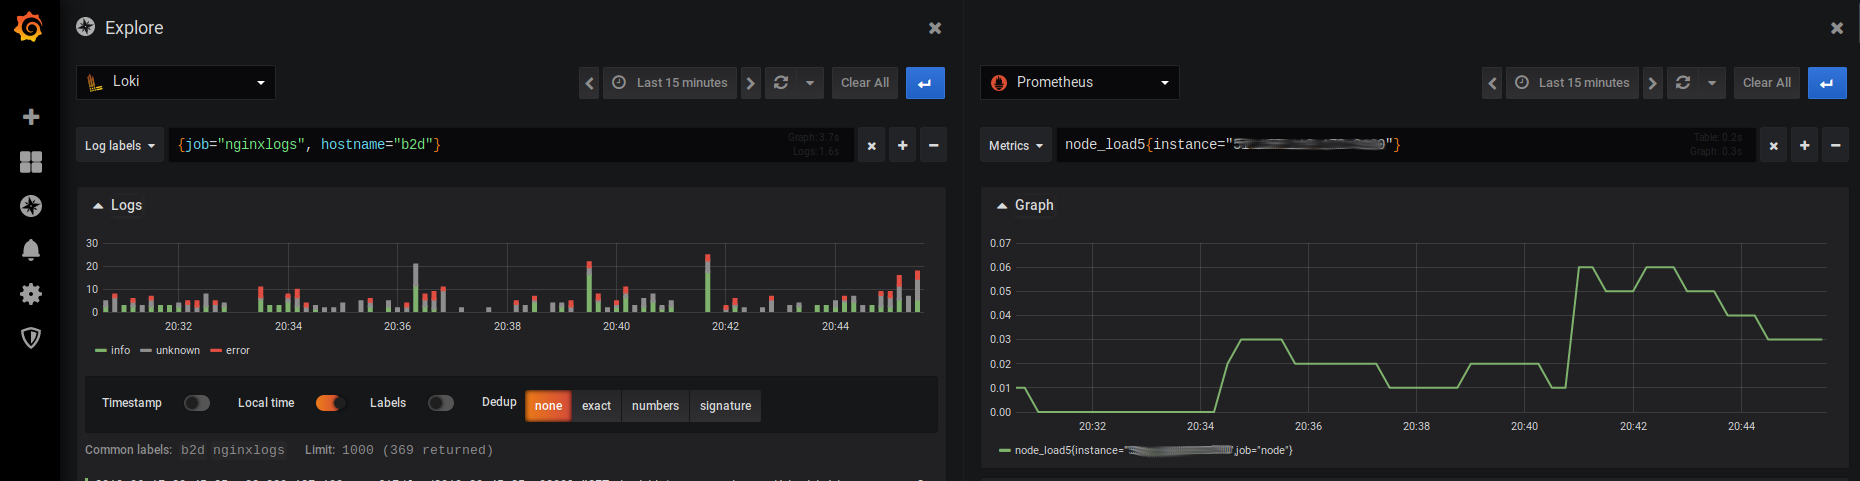Add a new Loki query row
Image resolution: width=1860 pixels, height=481 pixels.
click(903, 146)
